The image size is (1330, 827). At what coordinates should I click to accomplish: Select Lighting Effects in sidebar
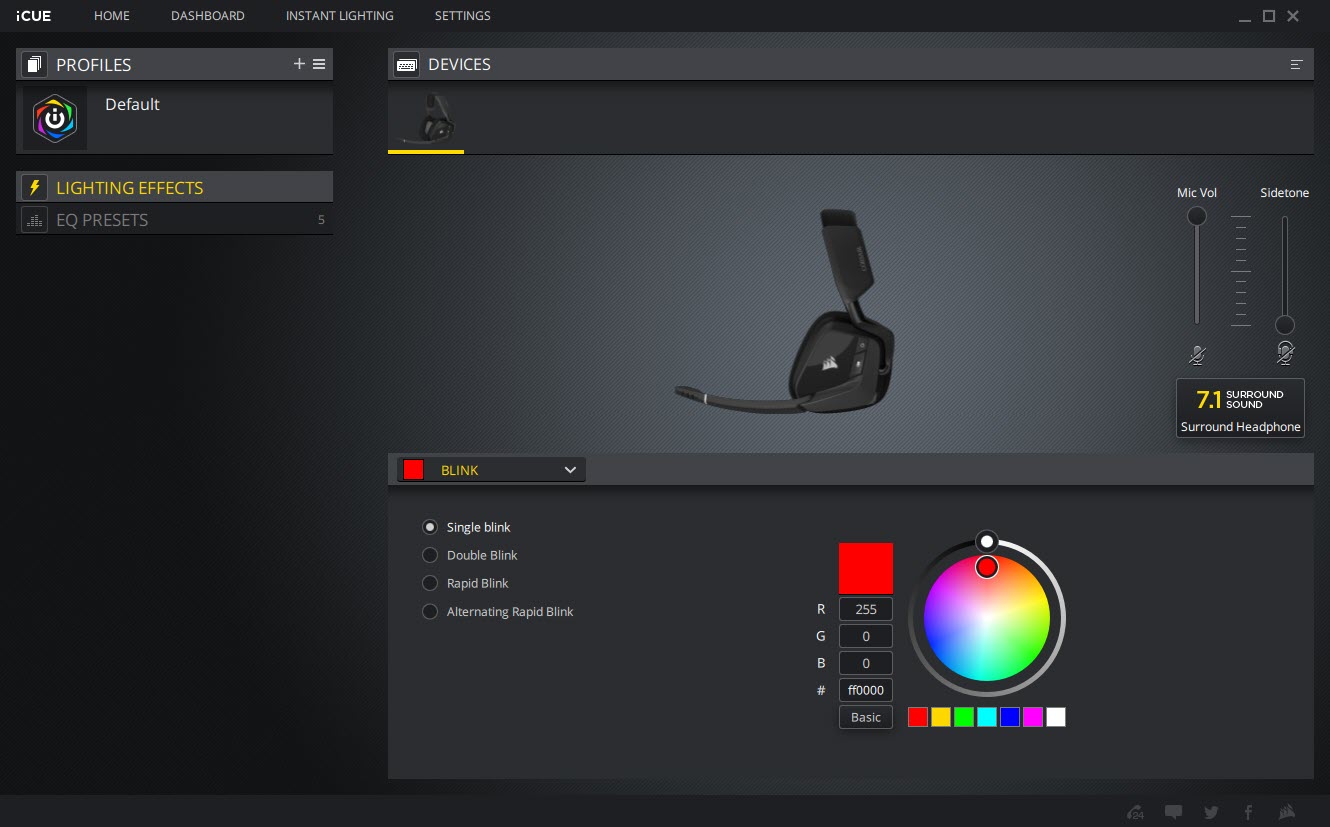coord(175,188)
